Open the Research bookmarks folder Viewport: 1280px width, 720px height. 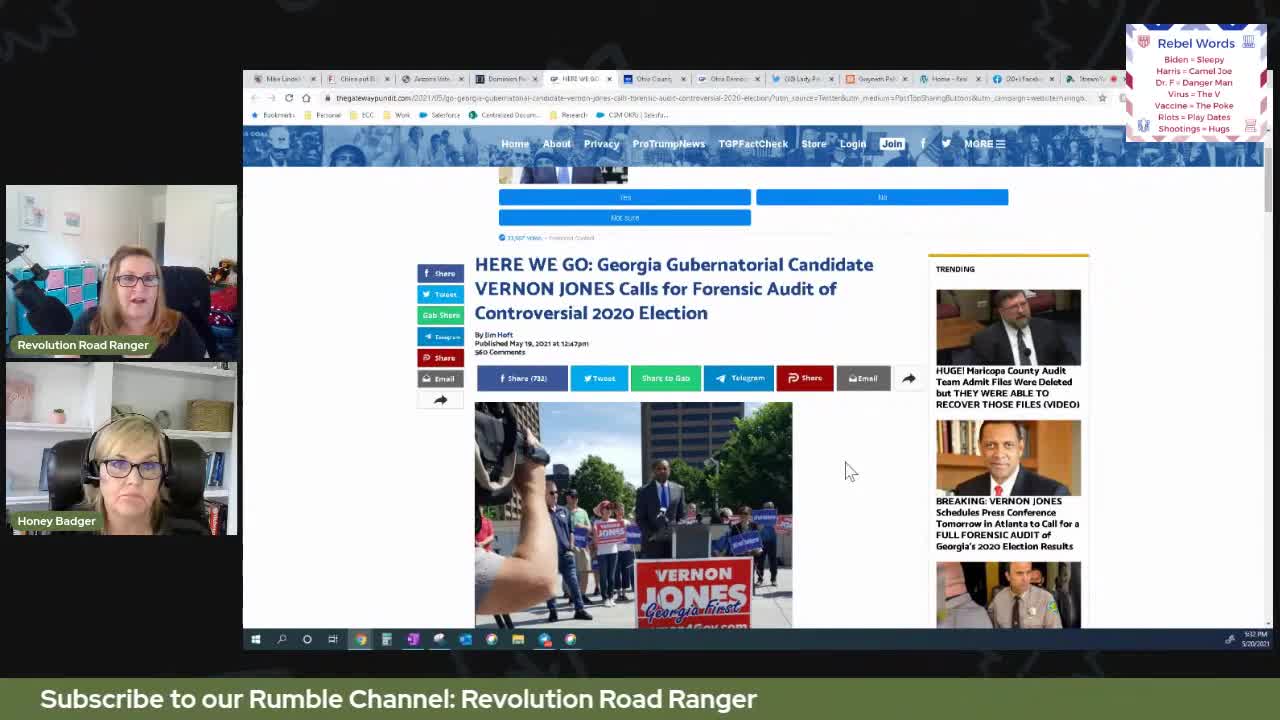point(569,115)
